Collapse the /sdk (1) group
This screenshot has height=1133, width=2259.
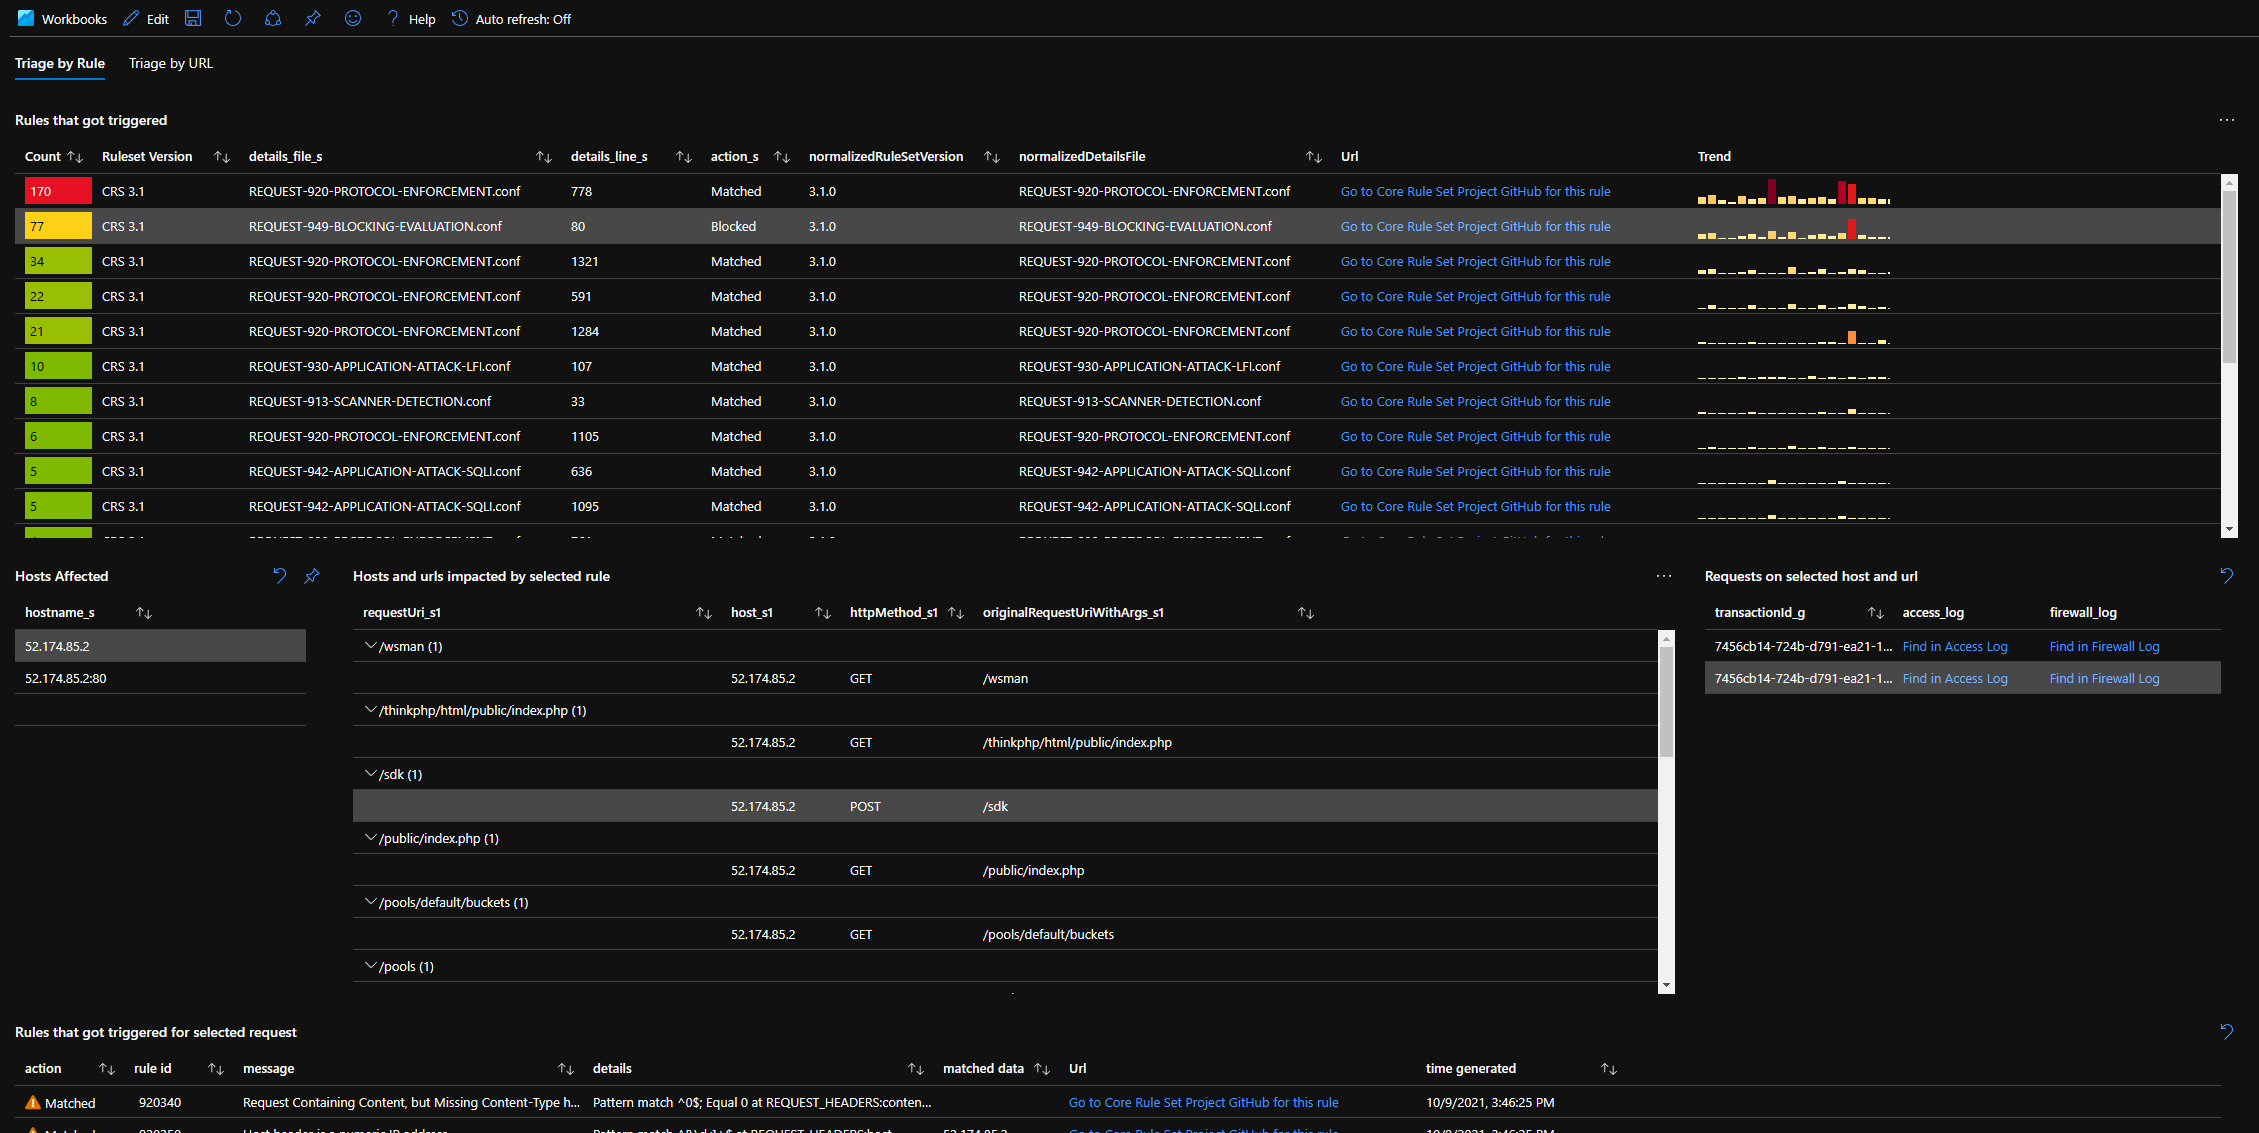coord(371,774)
